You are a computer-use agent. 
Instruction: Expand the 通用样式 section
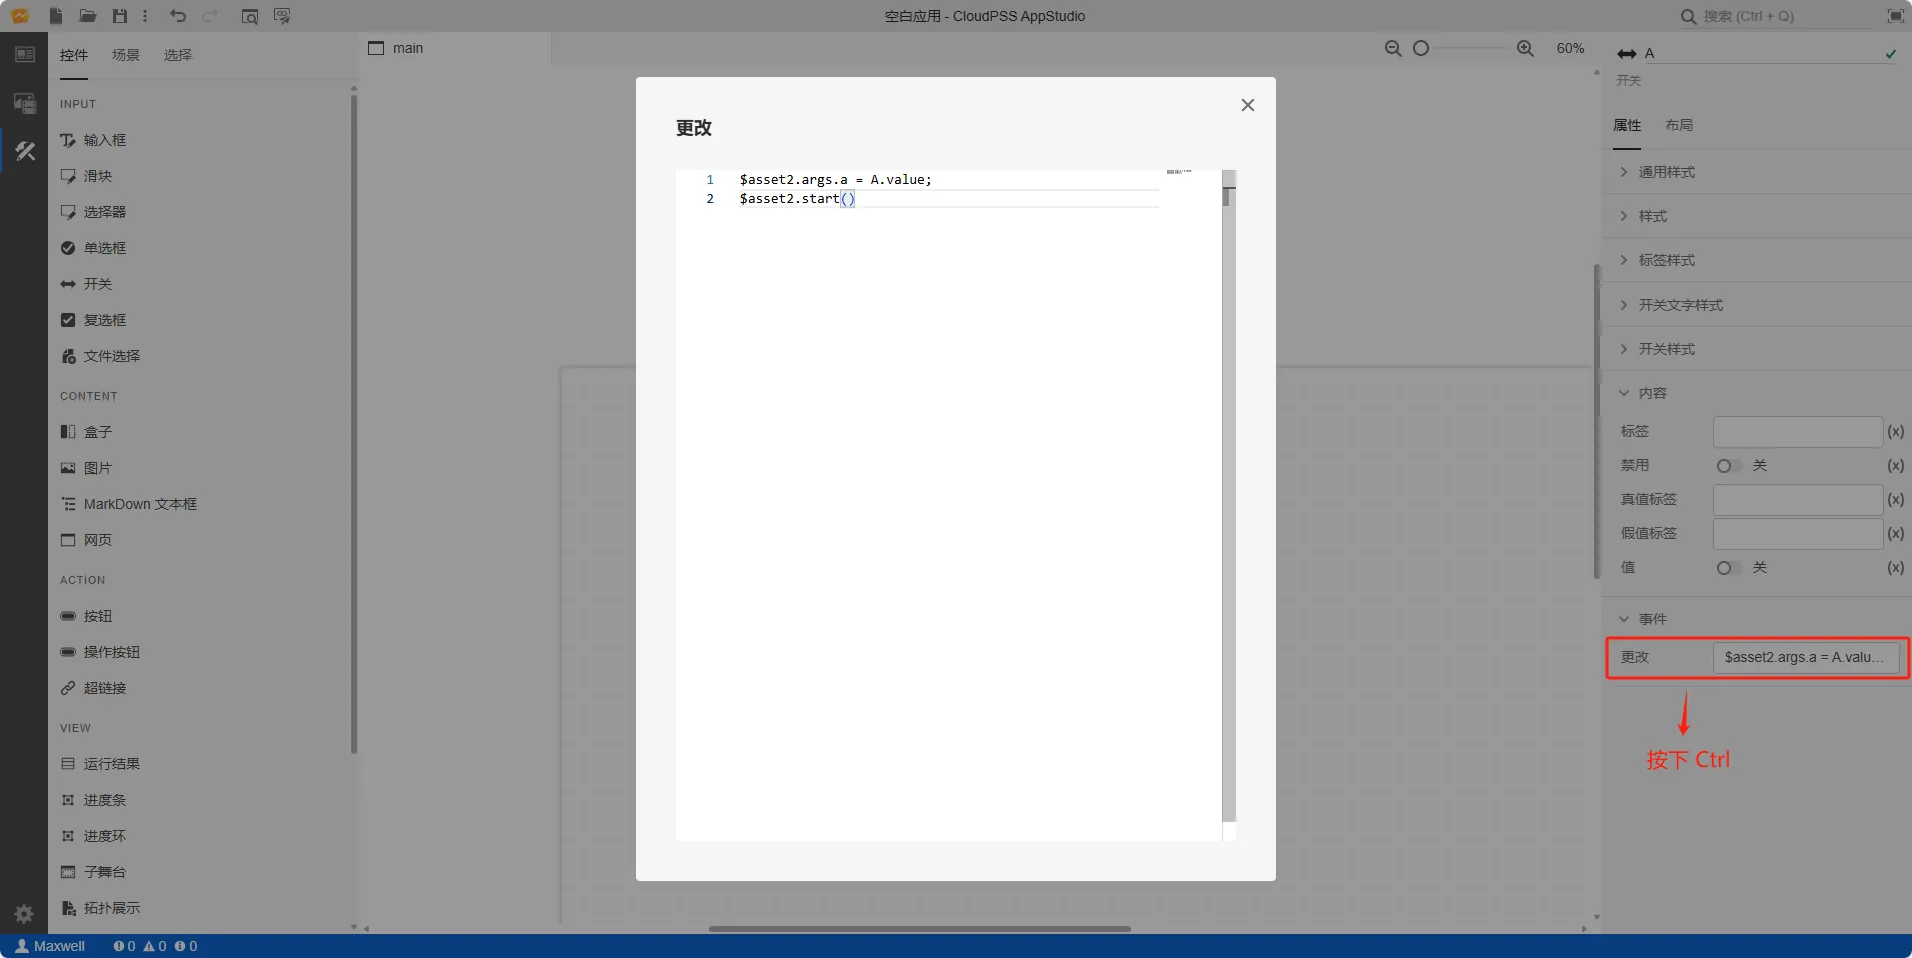click(1757, 172)
